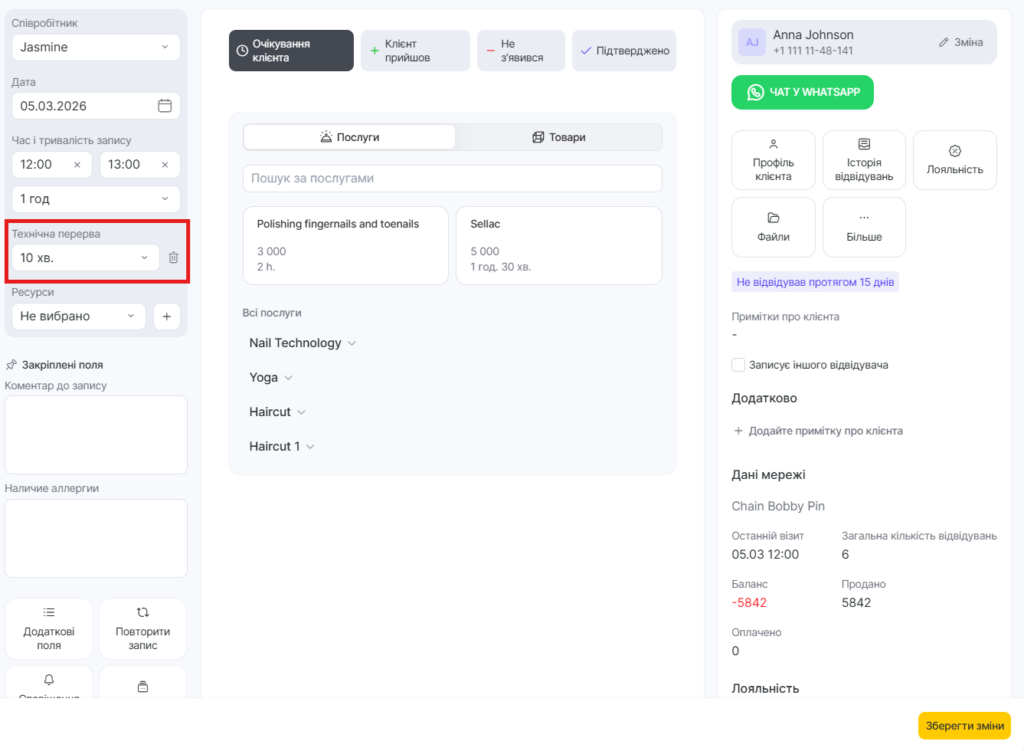Open Історія відвідувань tile

(864, 160)
